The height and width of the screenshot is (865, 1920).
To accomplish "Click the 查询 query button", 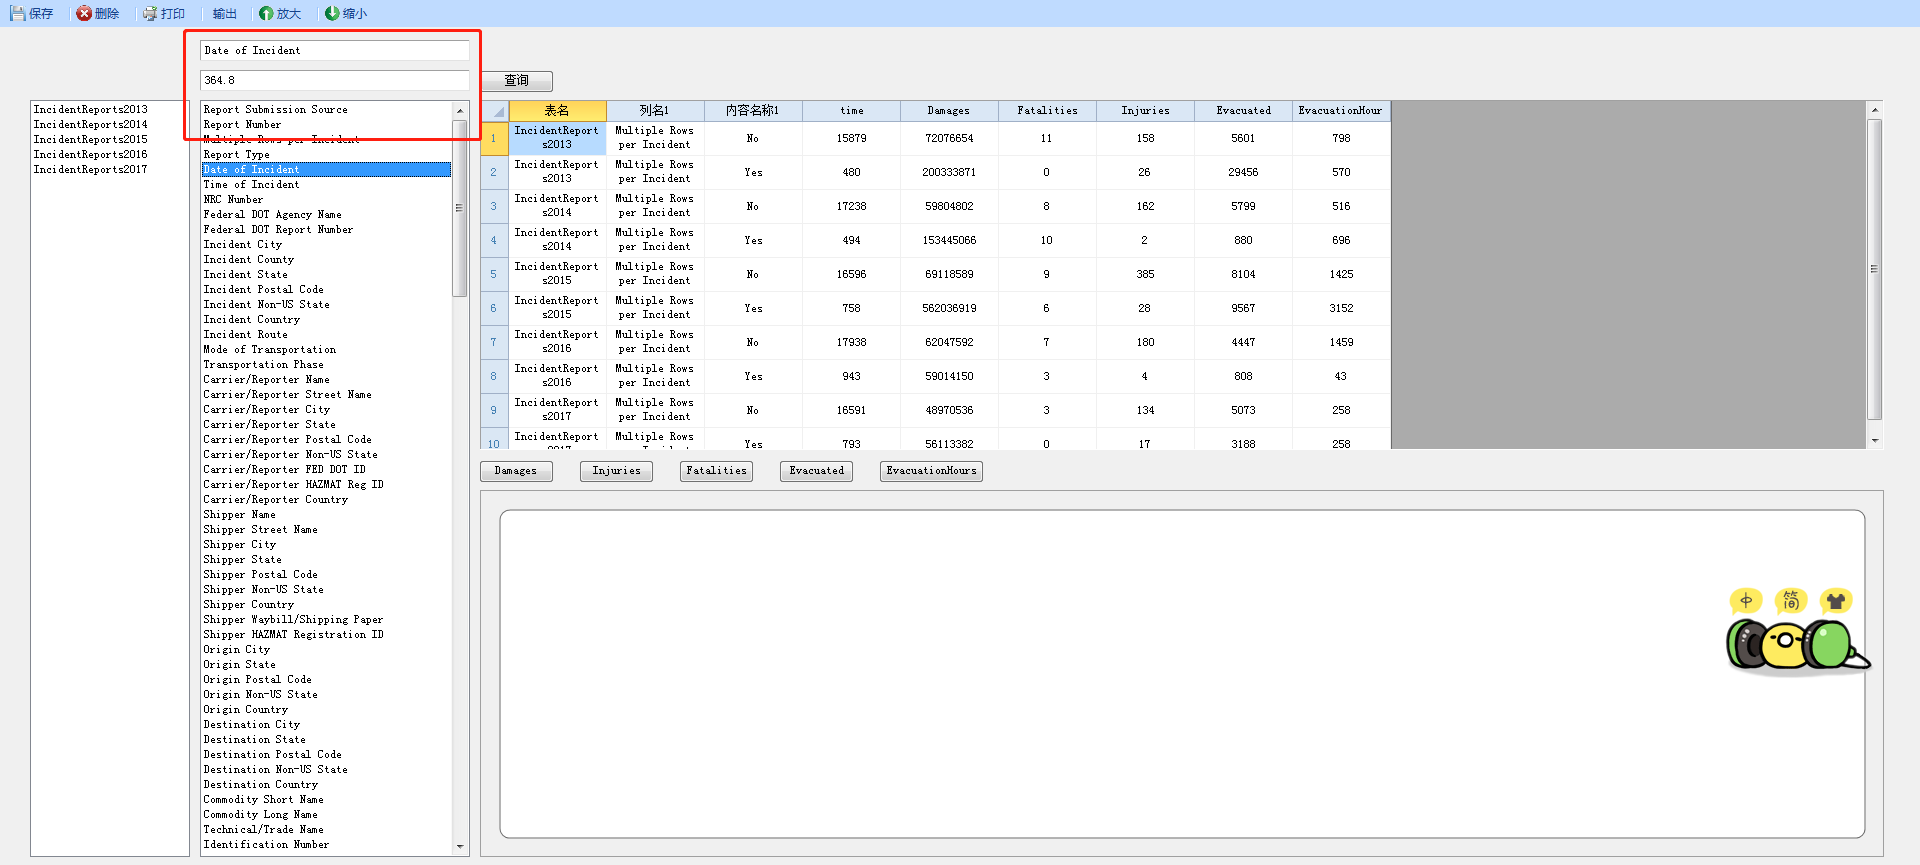I will [x=516, y=81].
